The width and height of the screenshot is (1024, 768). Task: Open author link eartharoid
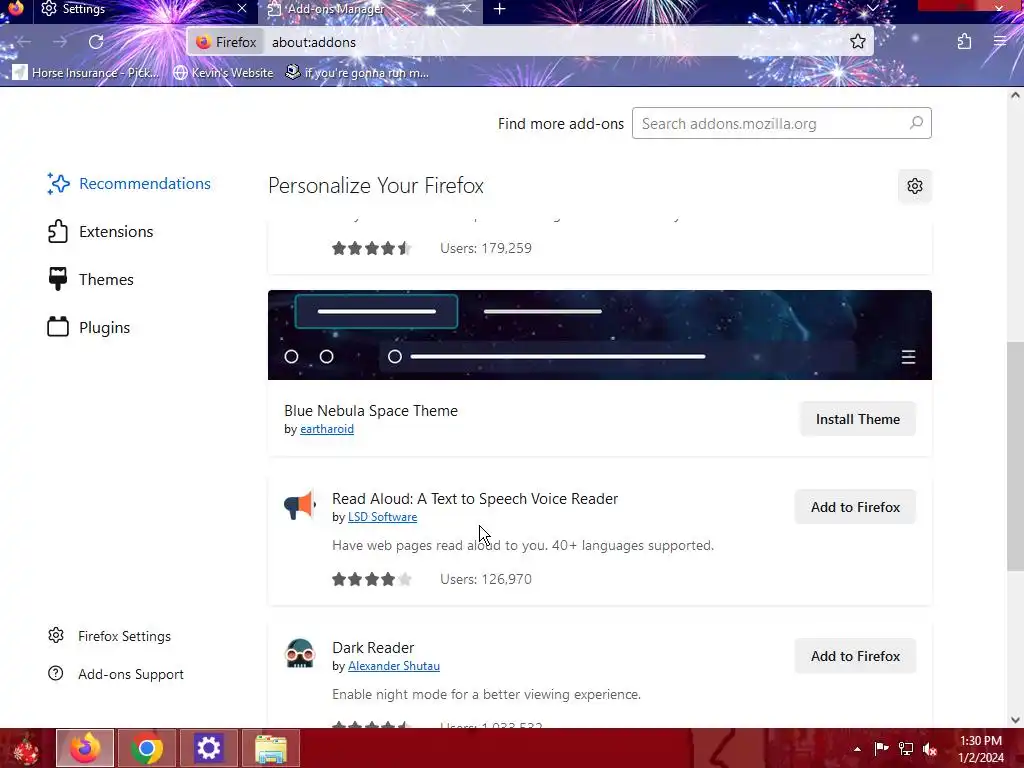327,429
